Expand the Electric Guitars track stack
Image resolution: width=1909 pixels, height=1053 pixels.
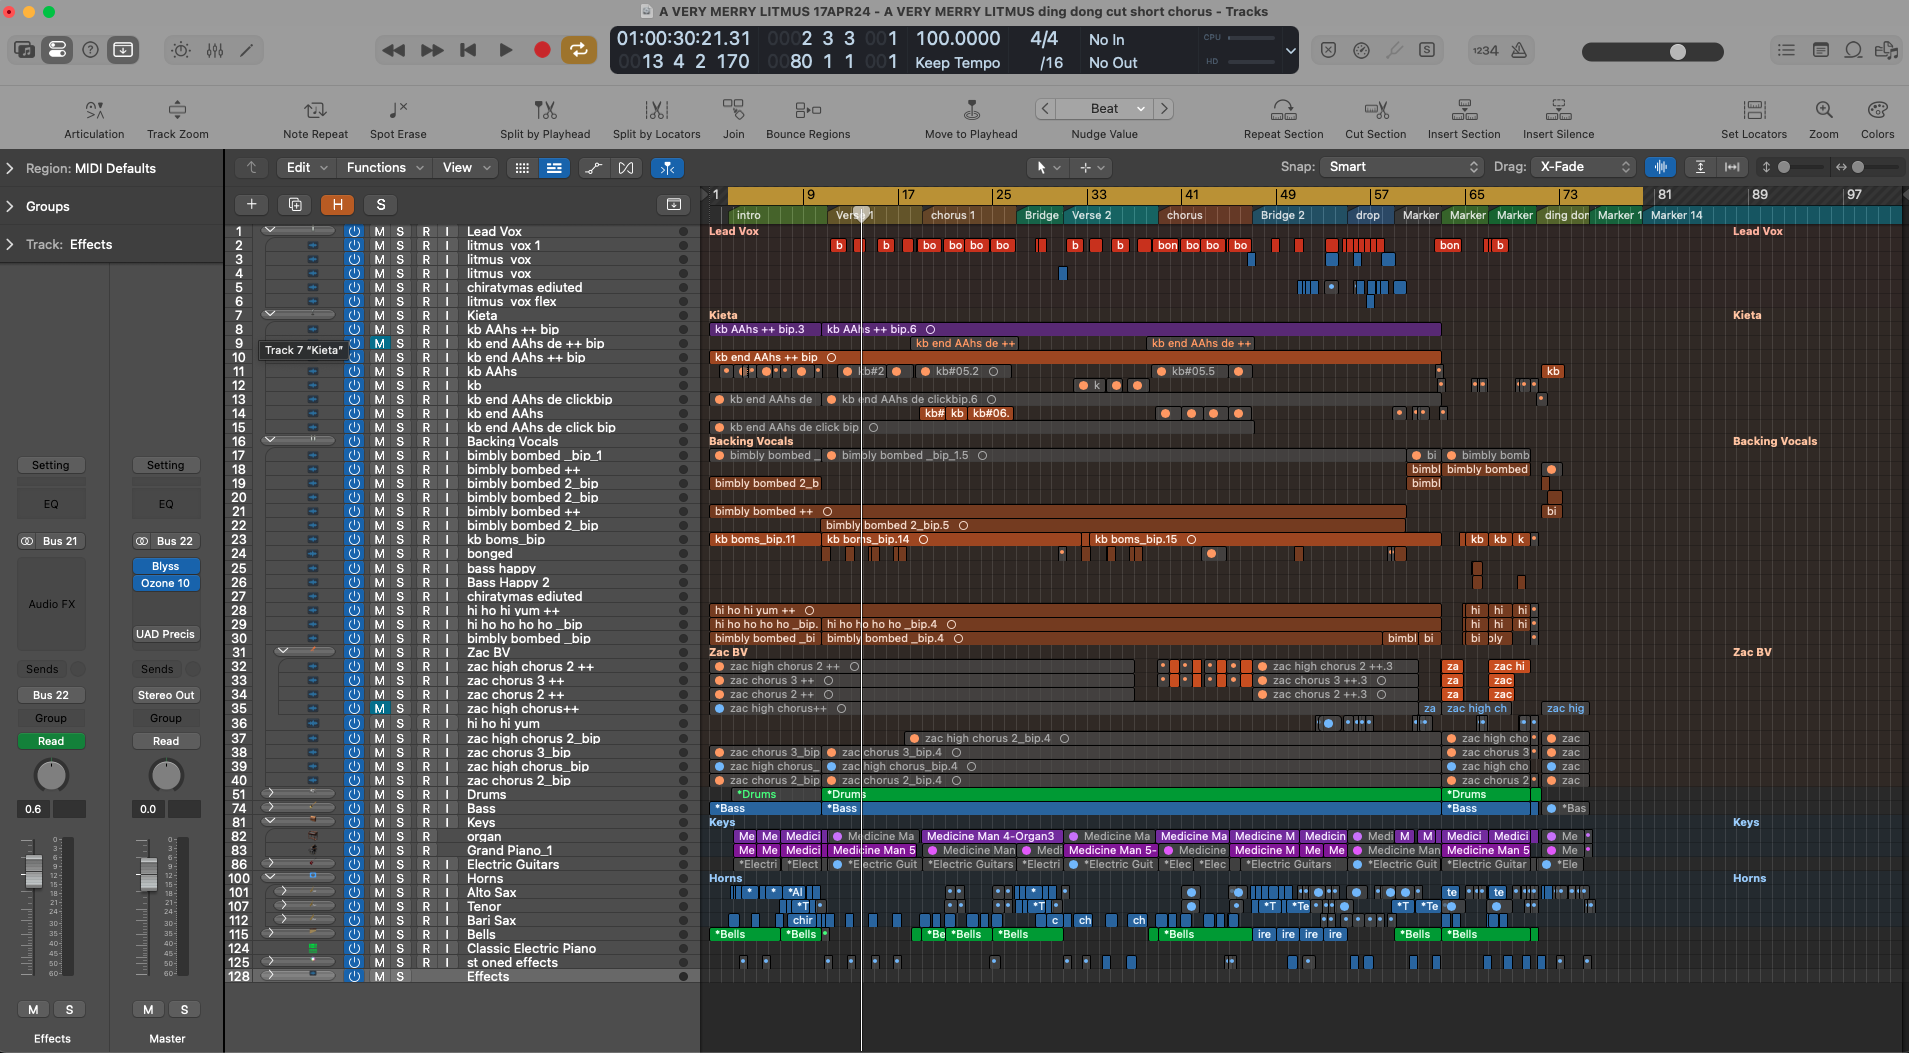pos(269,864)
